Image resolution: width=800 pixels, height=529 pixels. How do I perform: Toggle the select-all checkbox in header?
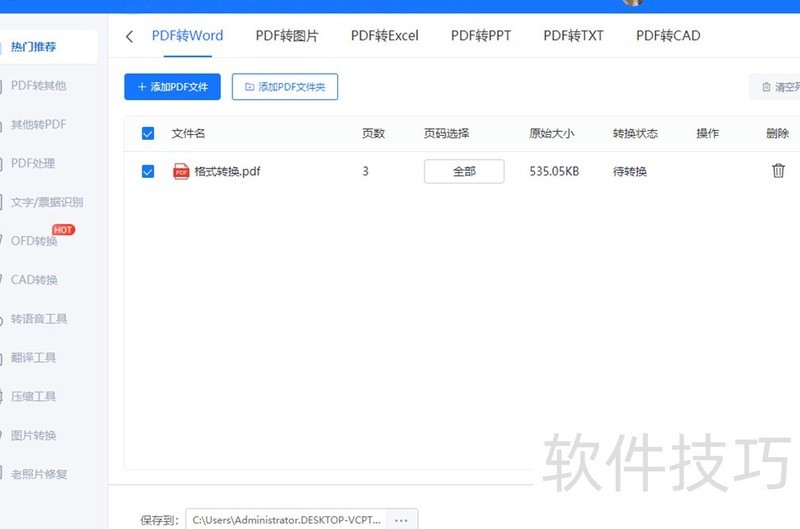coord(148,134)
